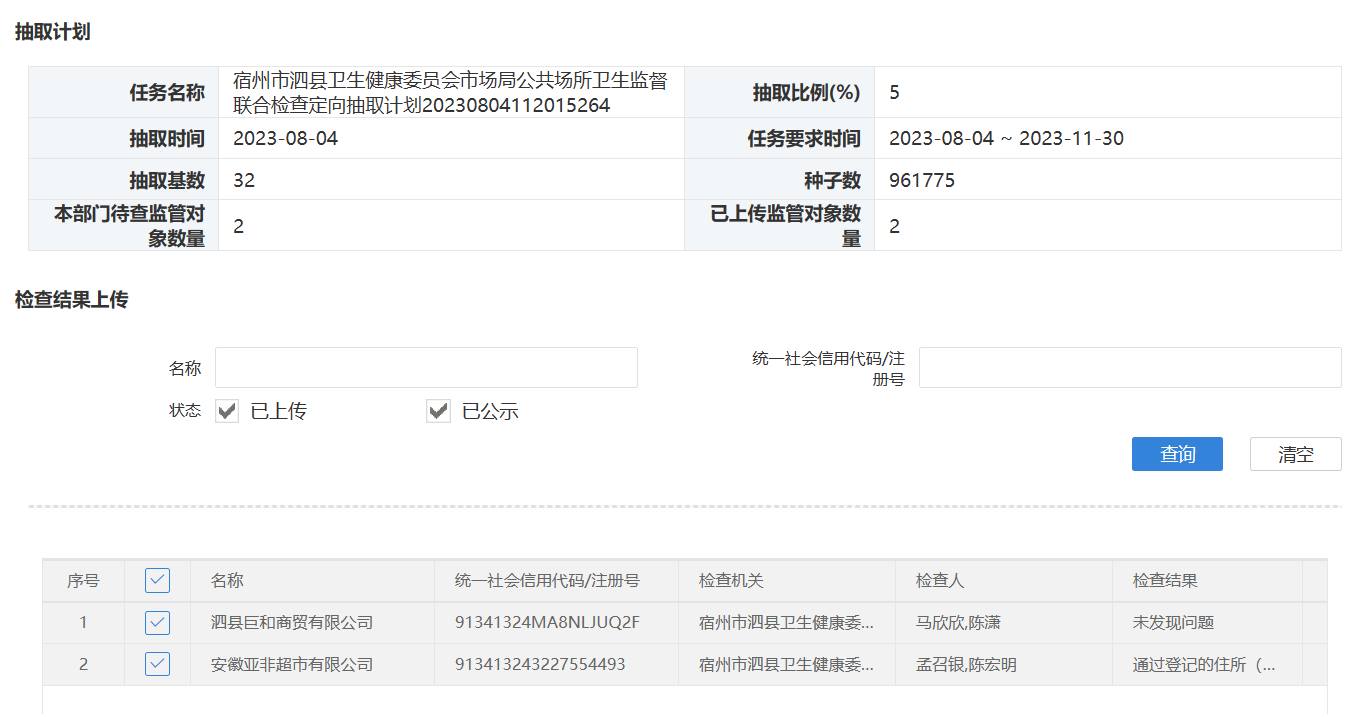The height and width of the screenshot is (717, 1368).
Task: Click the date range 2023-08-04 ~ 2023-11-30
Action: (x=1006, y=139)
